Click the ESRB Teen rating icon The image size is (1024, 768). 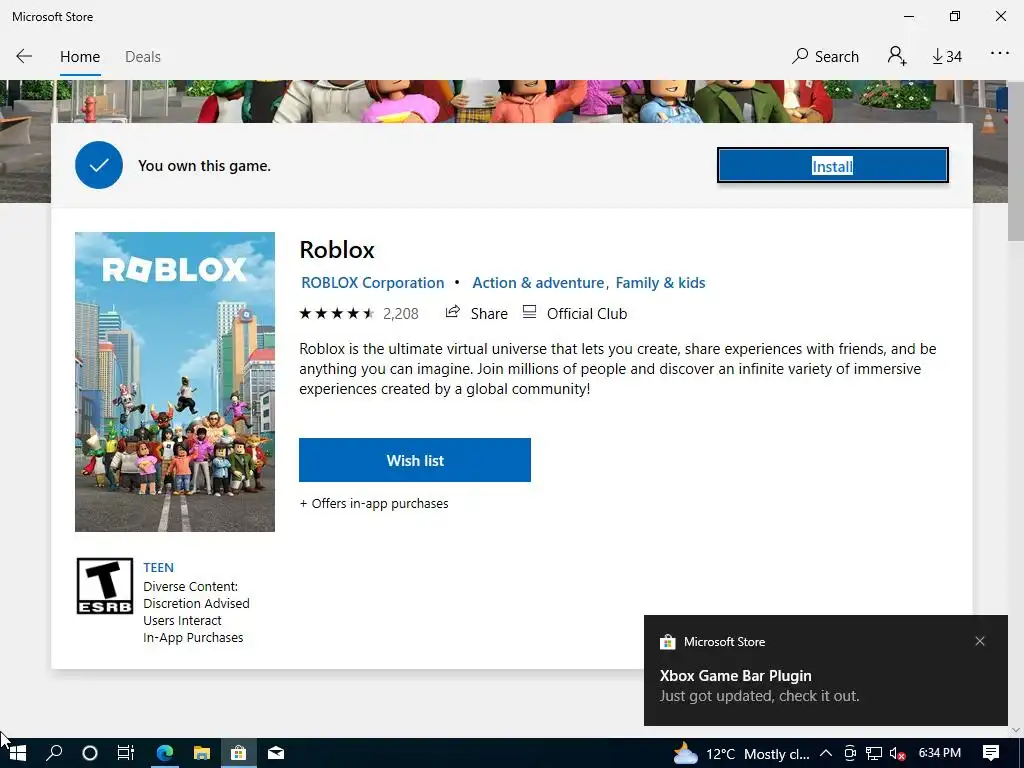[x=104, y=586]
